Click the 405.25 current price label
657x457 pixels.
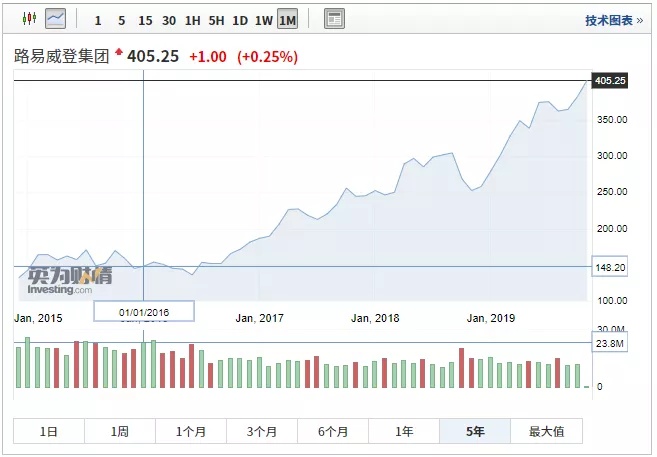[x=609, y=80]
